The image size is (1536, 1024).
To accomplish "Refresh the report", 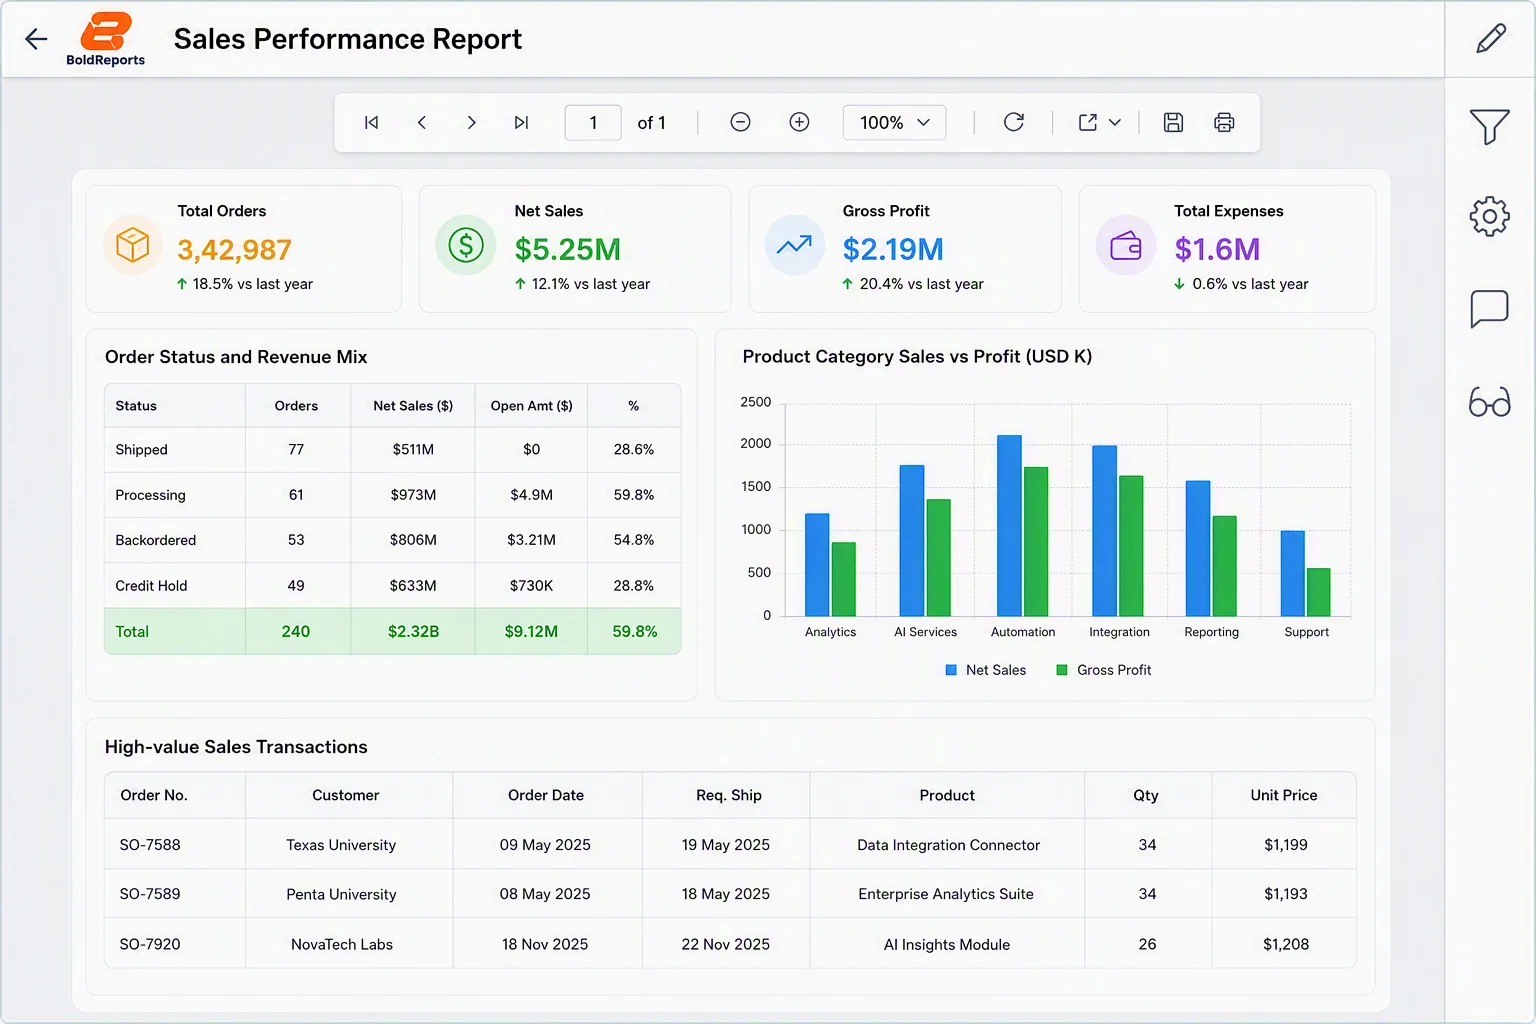I will click(x=1014, y=122).
